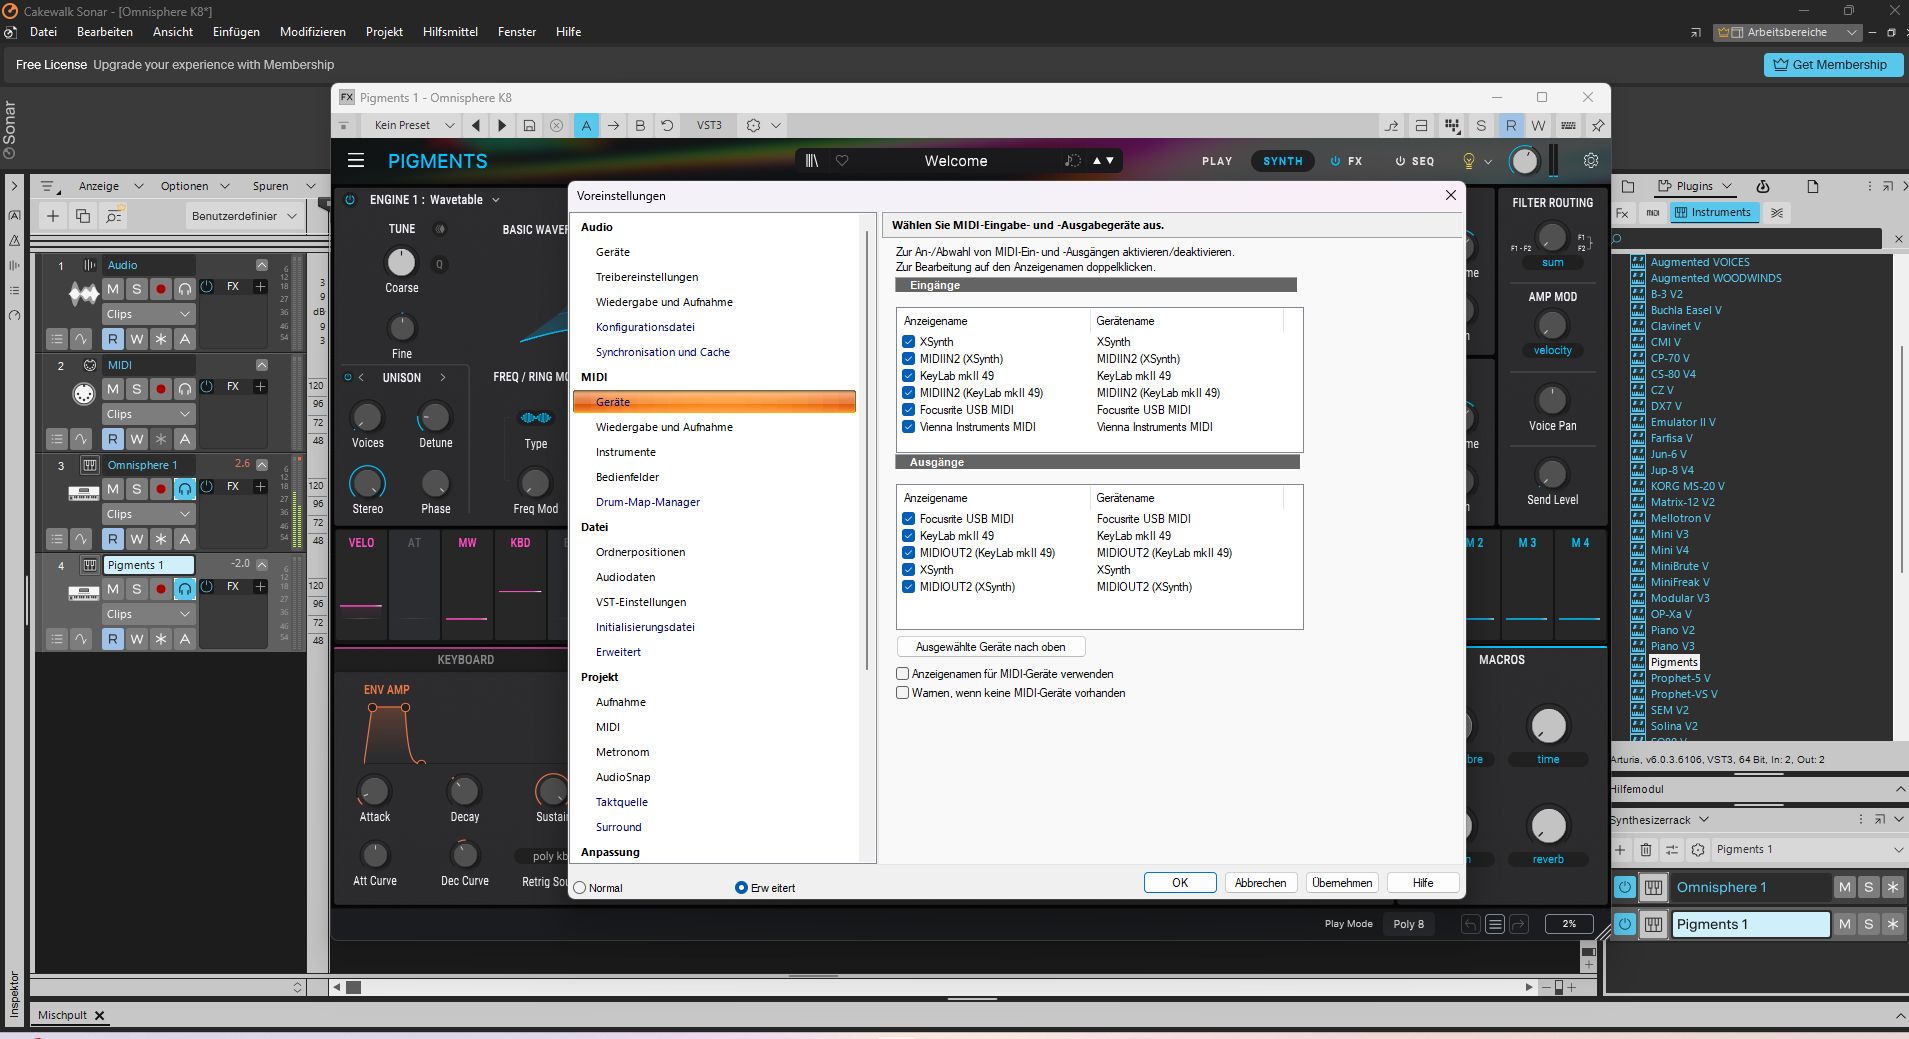Switch to the Pigments SYNTH tab

(x=1283, y=160)
